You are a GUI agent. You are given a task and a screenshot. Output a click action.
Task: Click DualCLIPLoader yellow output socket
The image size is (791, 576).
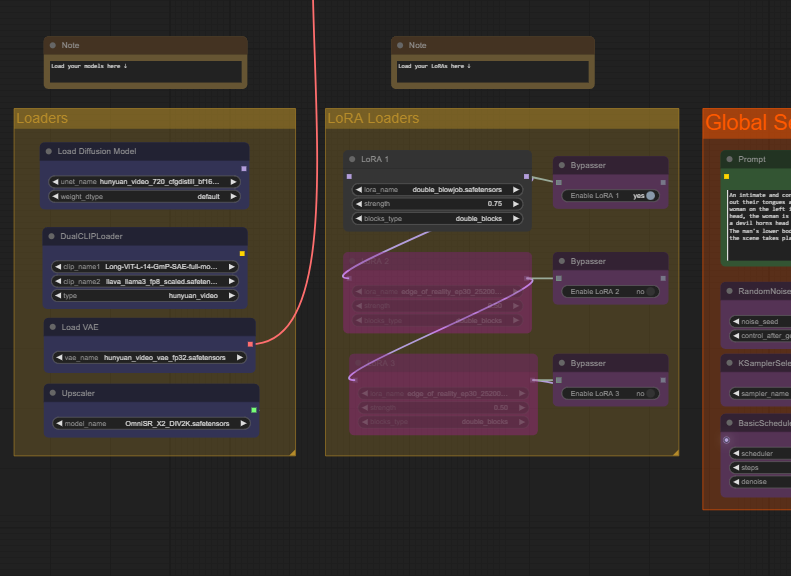(242, 253)
